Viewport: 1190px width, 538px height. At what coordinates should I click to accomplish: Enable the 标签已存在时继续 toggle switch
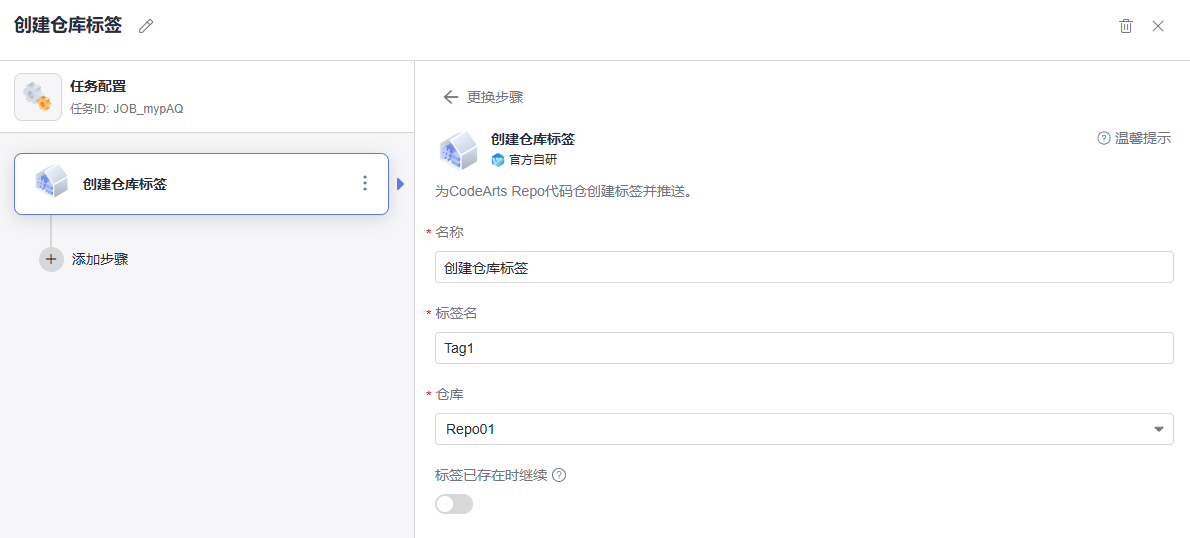pos(454,504)
